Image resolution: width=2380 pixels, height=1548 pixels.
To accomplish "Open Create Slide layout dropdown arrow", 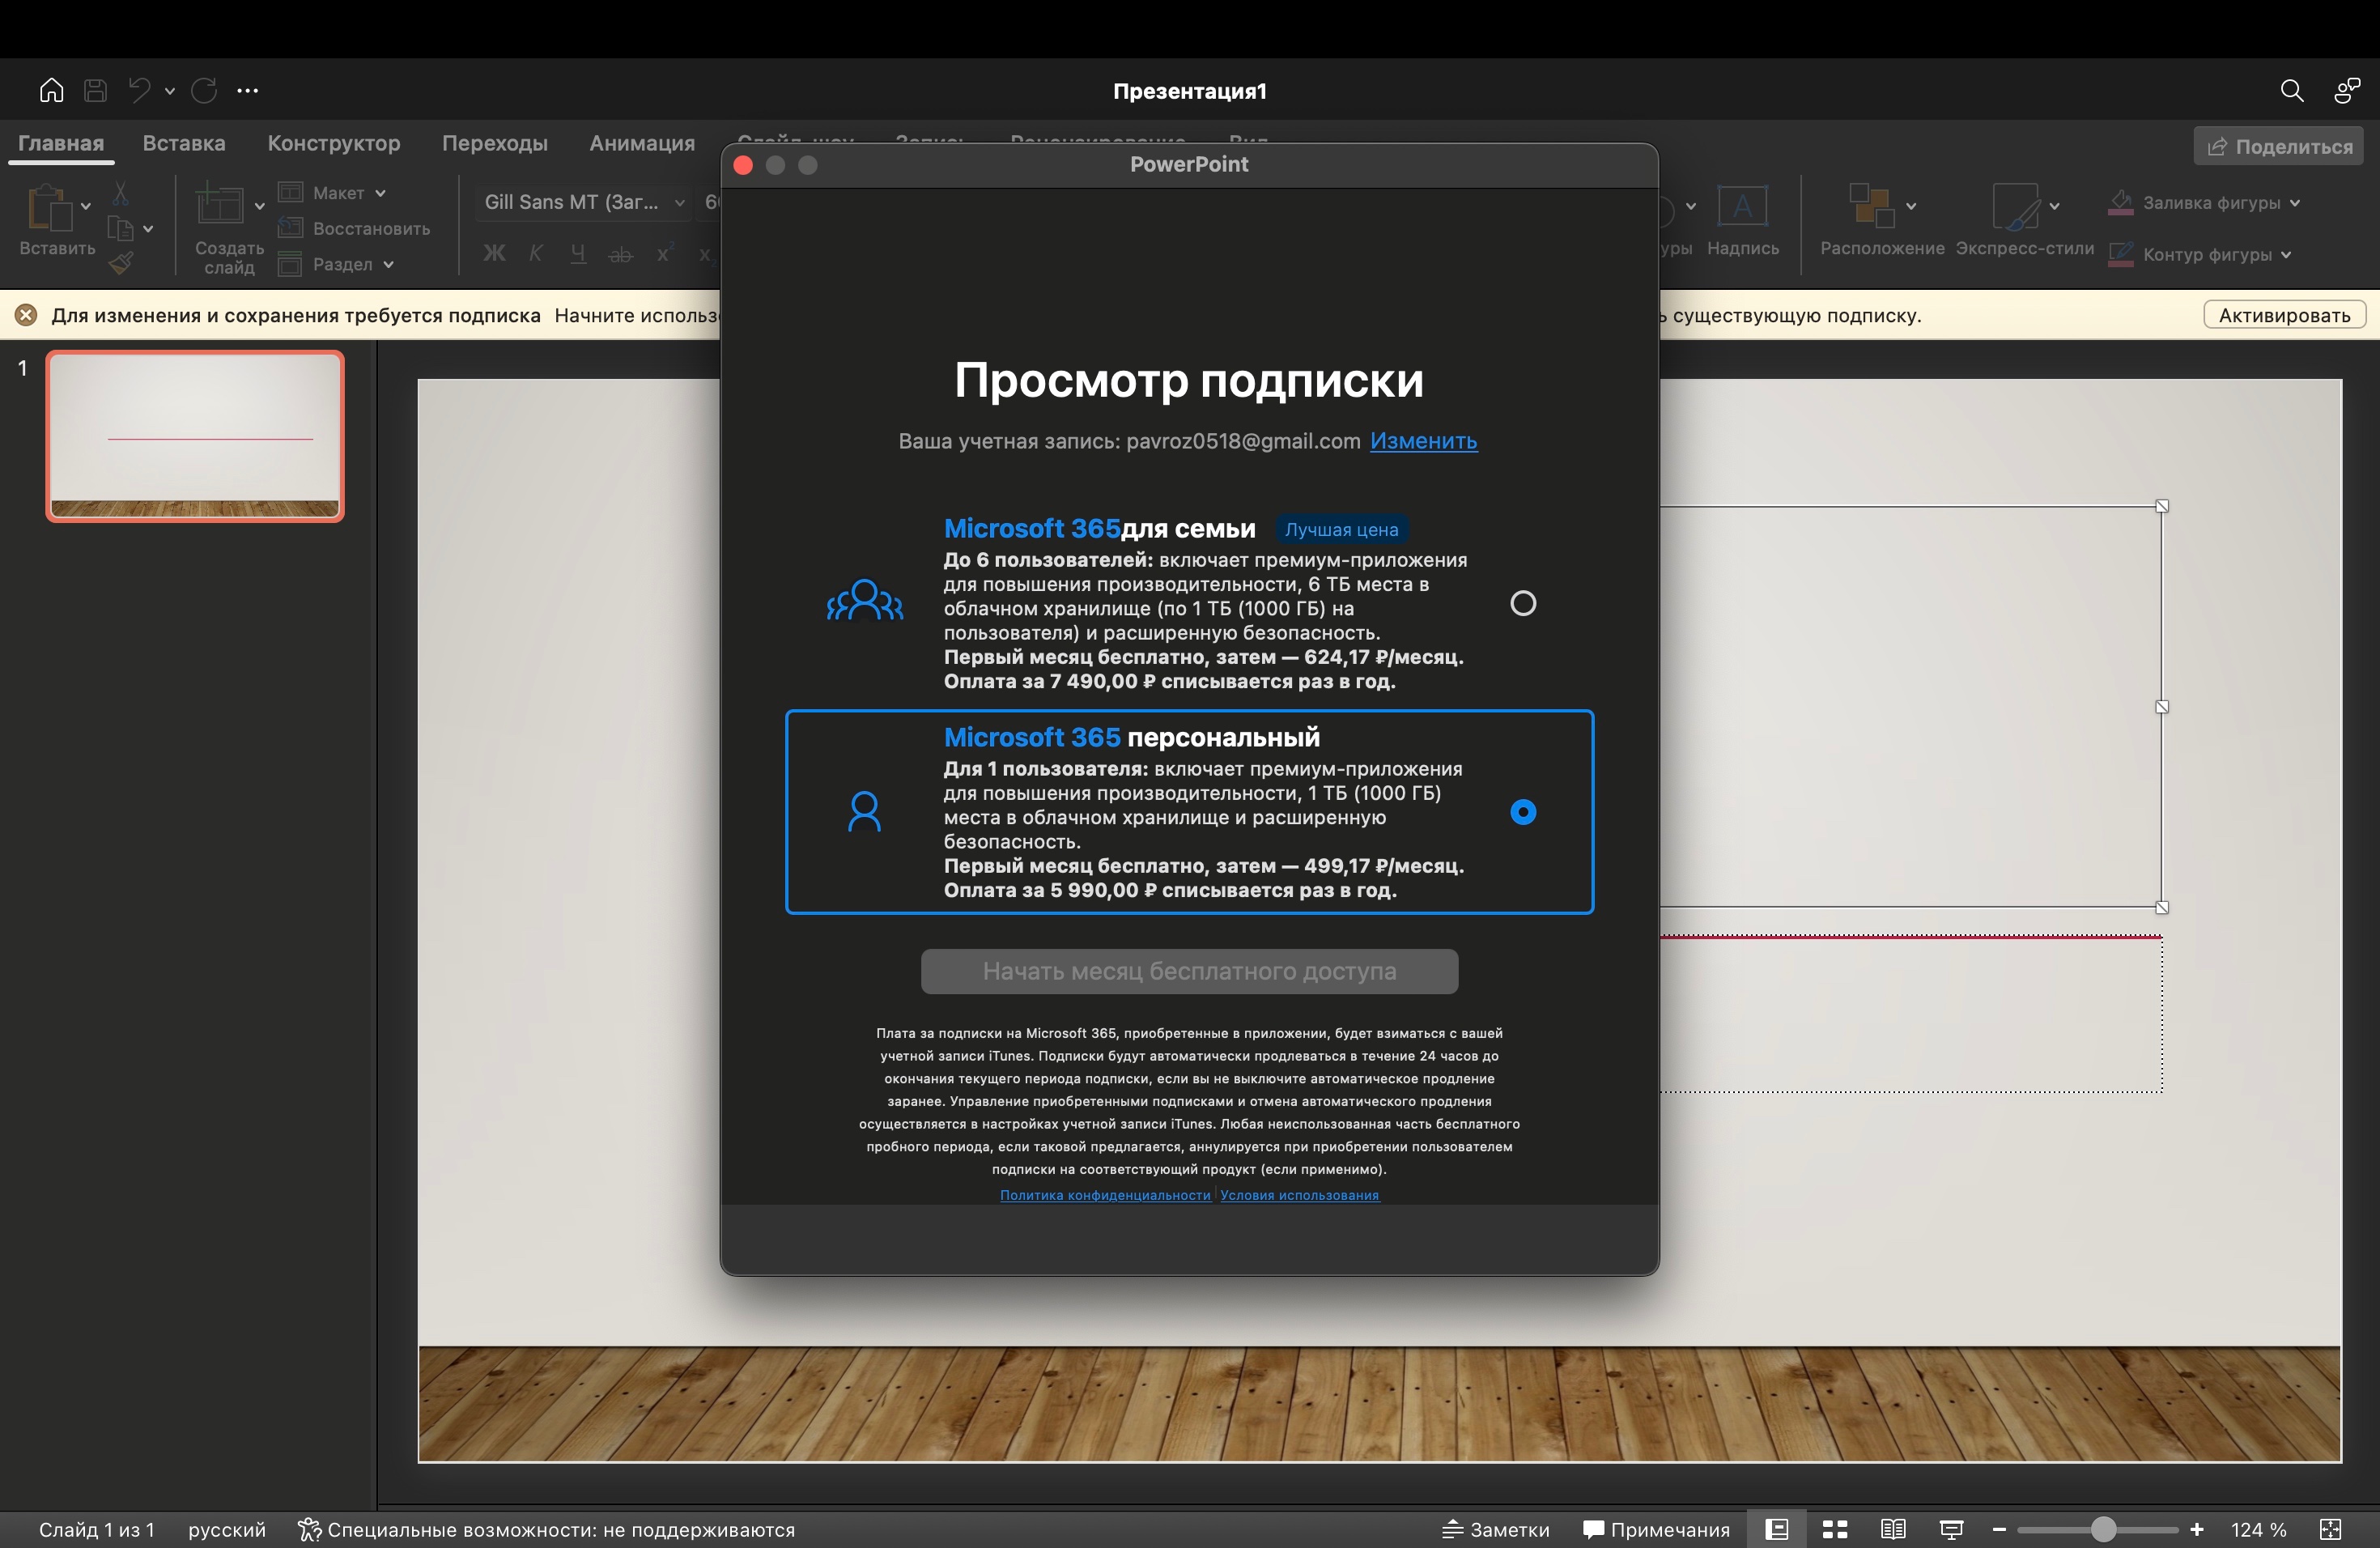I will (x=259, y=206).
